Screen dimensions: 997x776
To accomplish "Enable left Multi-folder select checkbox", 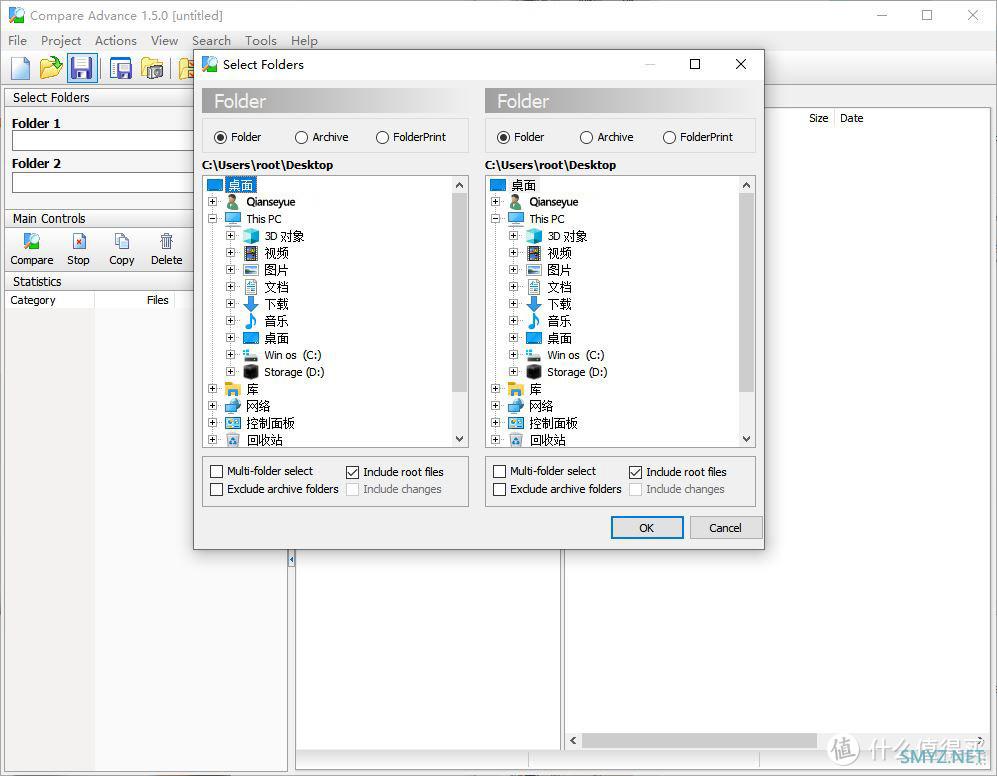I will (x=216, y=471).
